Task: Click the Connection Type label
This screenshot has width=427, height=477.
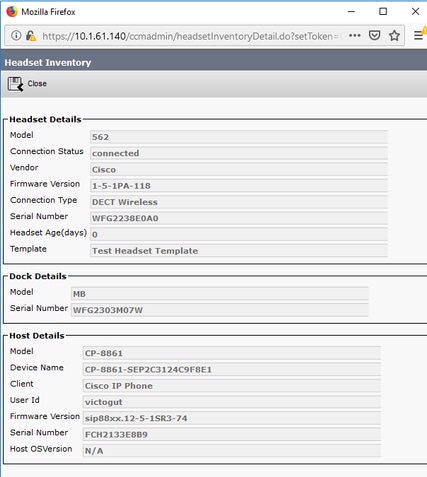Action: pyautogui.click(x=43, y=200)
